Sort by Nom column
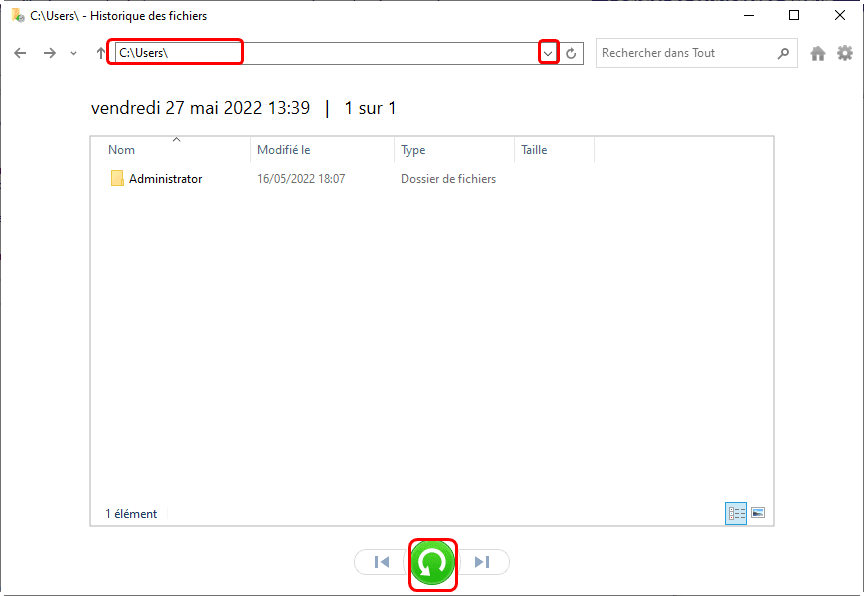The width and height of the screenshot is (864, 596). (x=121, y=150)
